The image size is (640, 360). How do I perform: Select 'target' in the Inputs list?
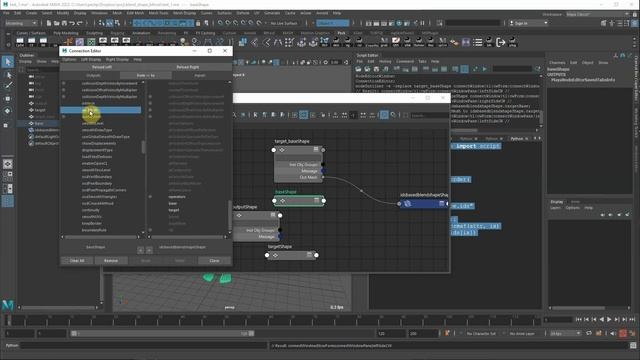[173, 210]
